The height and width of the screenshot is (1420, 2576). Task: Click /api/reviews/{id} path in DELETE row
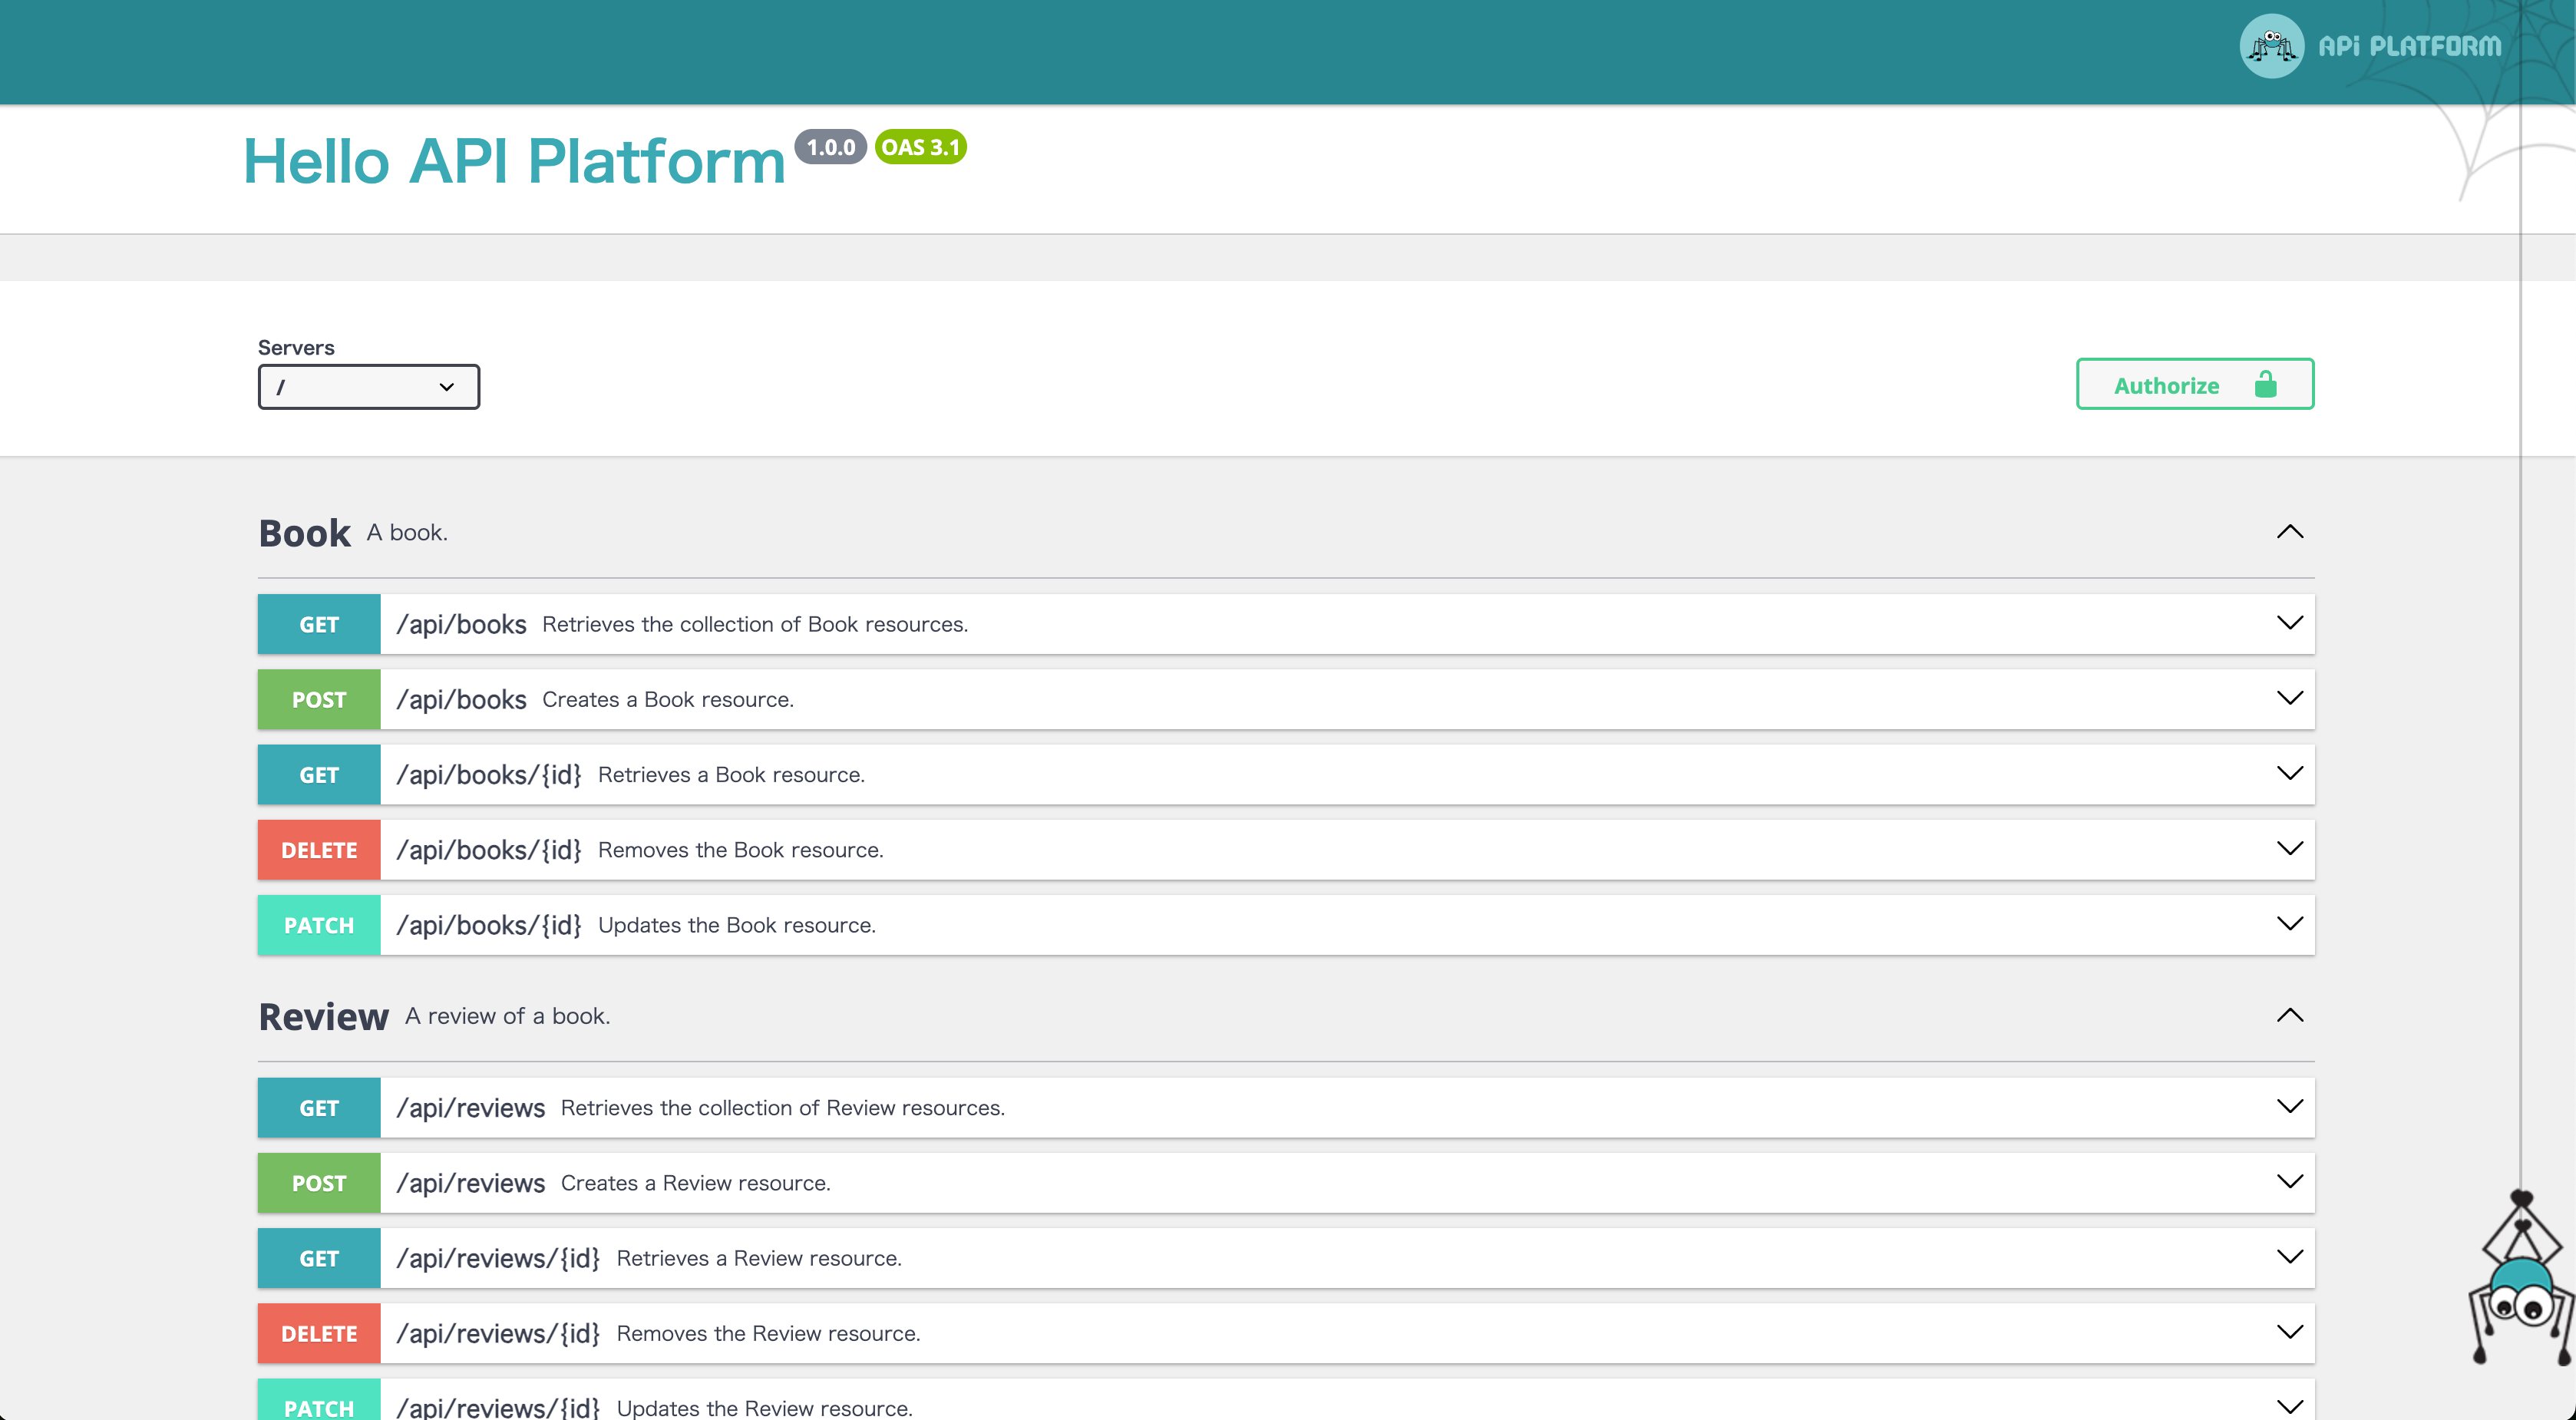[x=498, y=1333]
